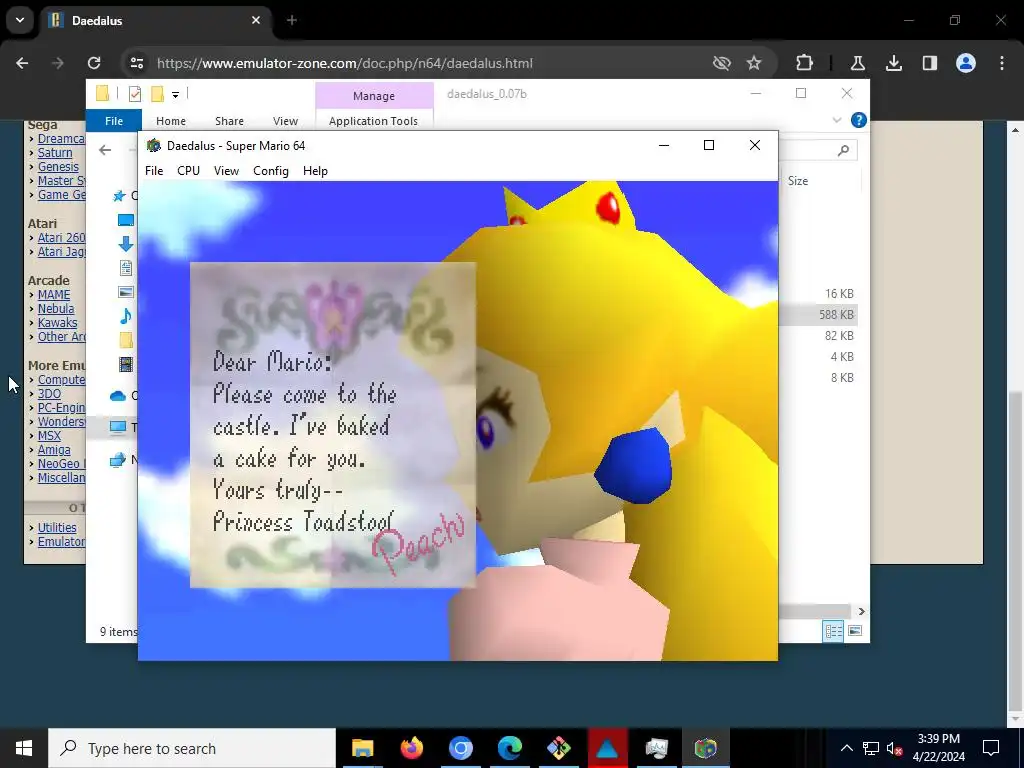Open the Saturn emulators link
The width and height of the screenshot is (1024, 768).
point(55,153)
